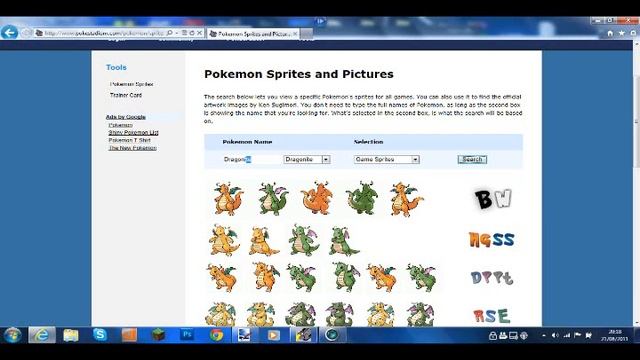Open Favorites star icon

point(621,33)
